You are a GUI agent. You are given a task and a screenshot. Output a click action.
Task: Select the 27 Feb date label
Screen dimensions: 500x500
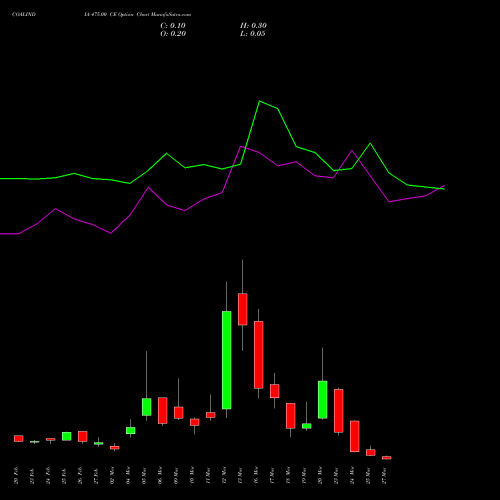(96, 476)
